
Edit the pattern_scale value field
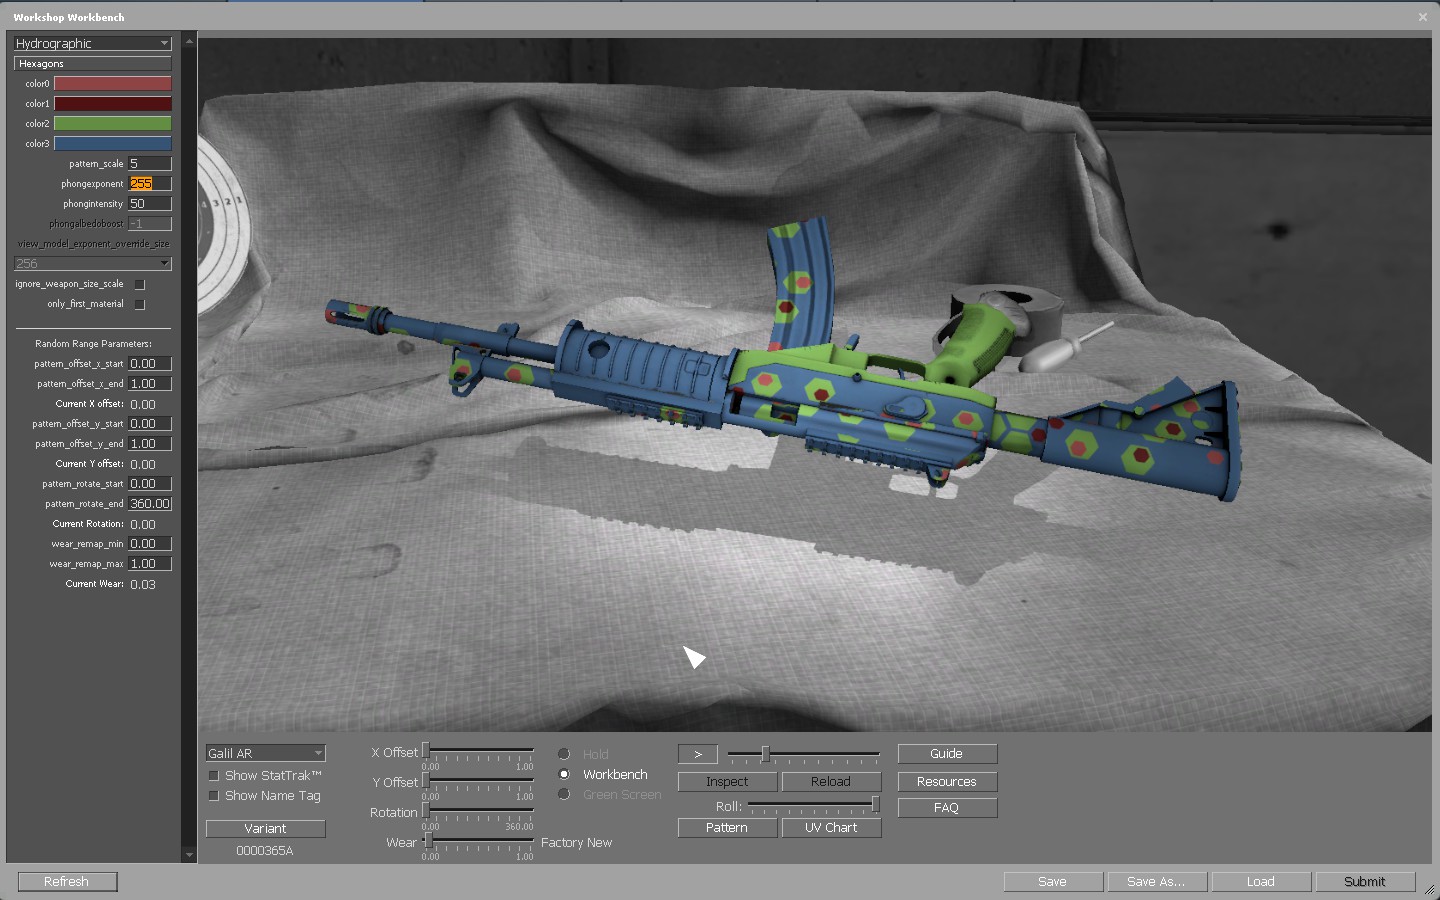pyautogui.click(x=150, y=163)
